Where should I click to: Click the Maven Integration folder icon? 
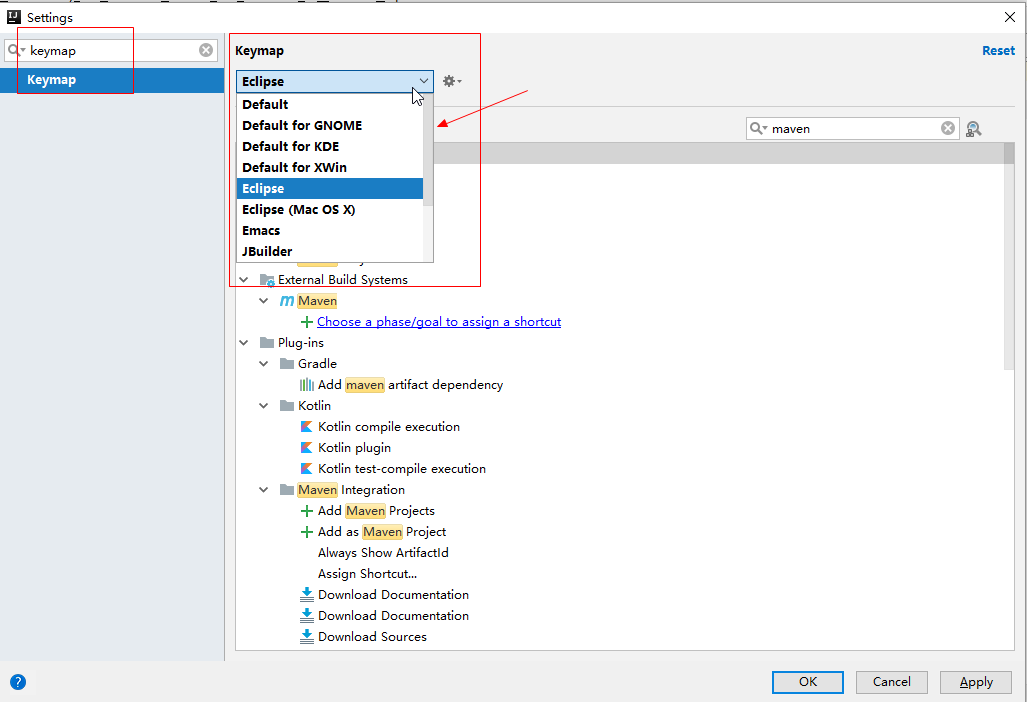[x=287, y=490]
